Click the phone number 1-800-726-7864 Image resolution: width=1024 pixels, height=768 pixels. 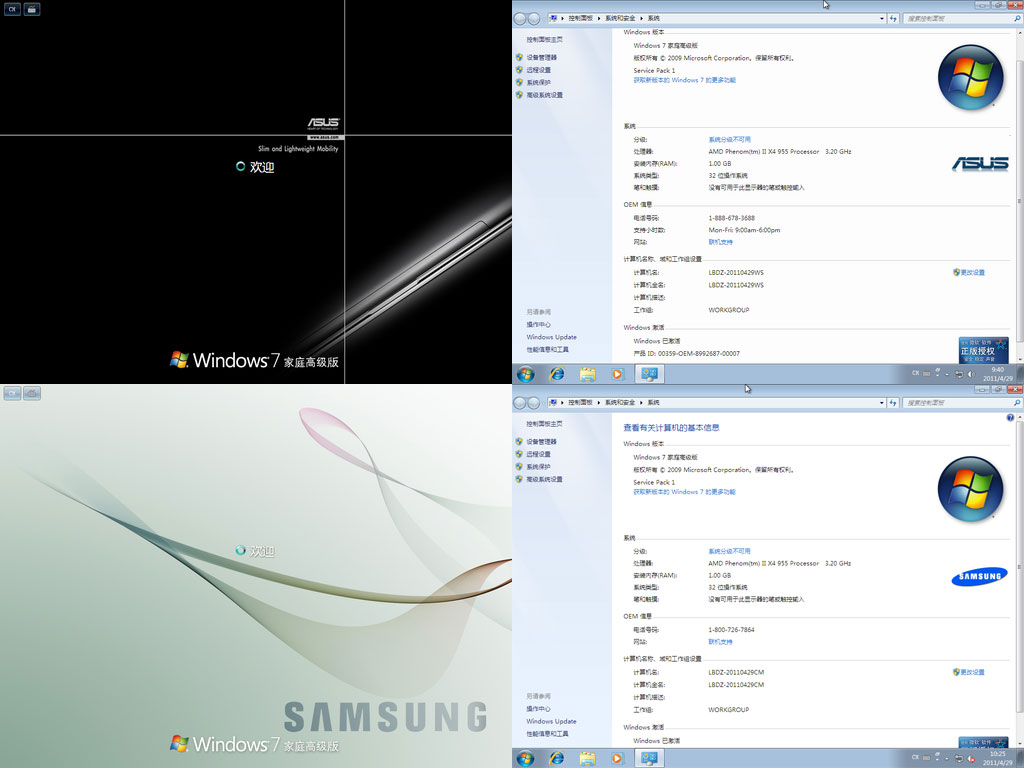(731, 630)
